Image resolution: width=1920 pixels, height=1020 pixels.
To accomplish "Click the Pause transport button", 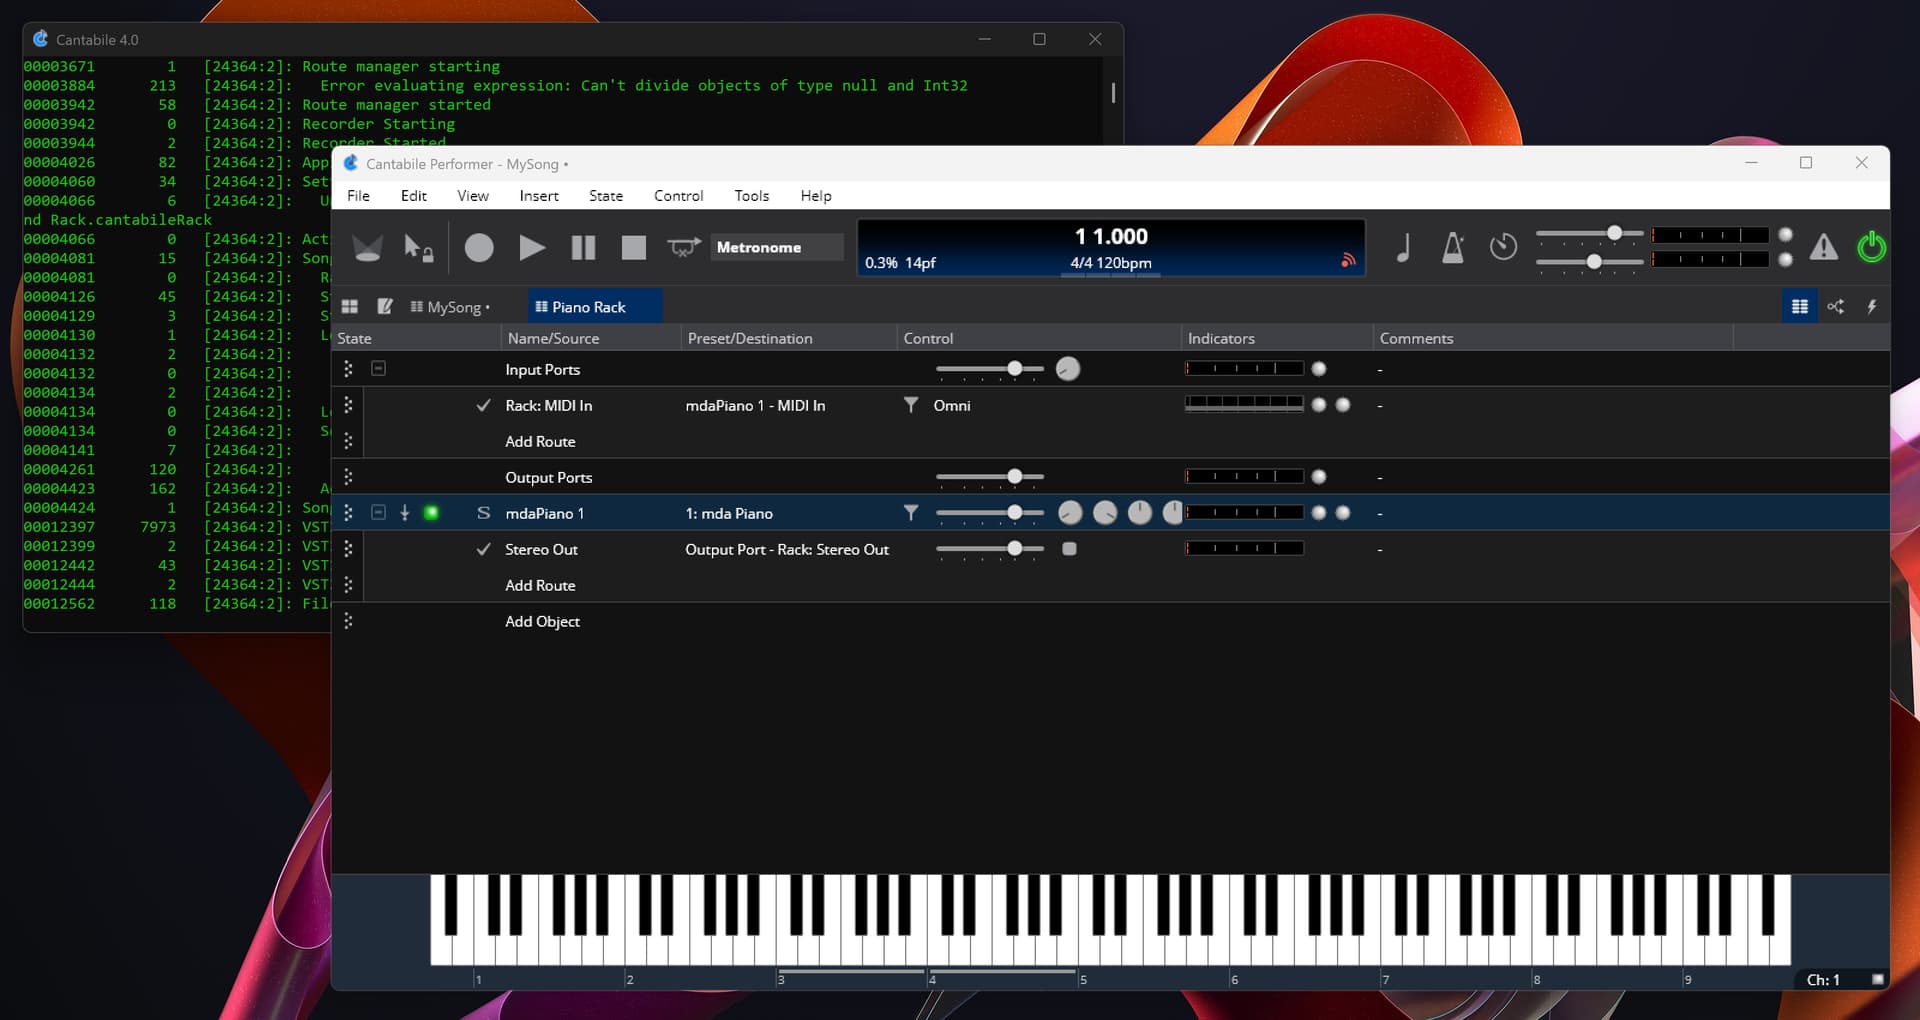I will pos(583,247).
